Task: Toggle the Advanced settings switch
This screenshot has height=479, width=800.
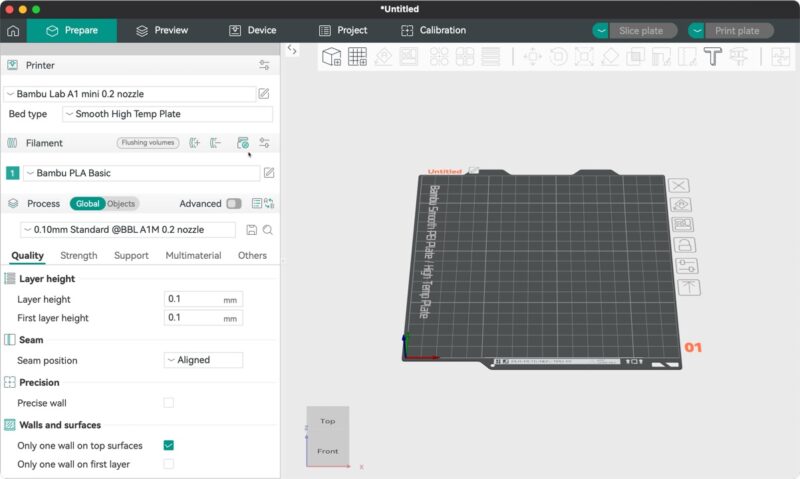Action: 234,203
